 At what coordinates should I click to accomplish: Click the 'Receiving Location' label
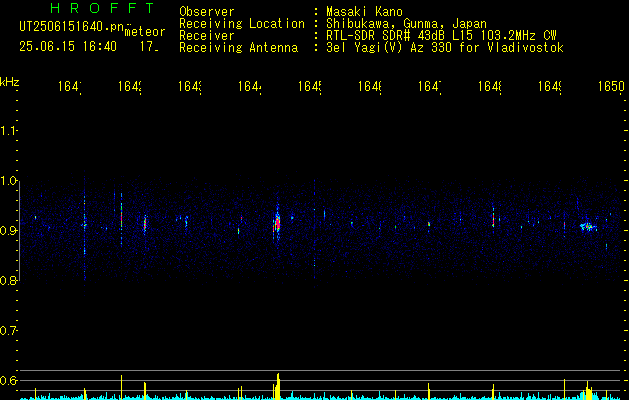[x=242, y=23]
